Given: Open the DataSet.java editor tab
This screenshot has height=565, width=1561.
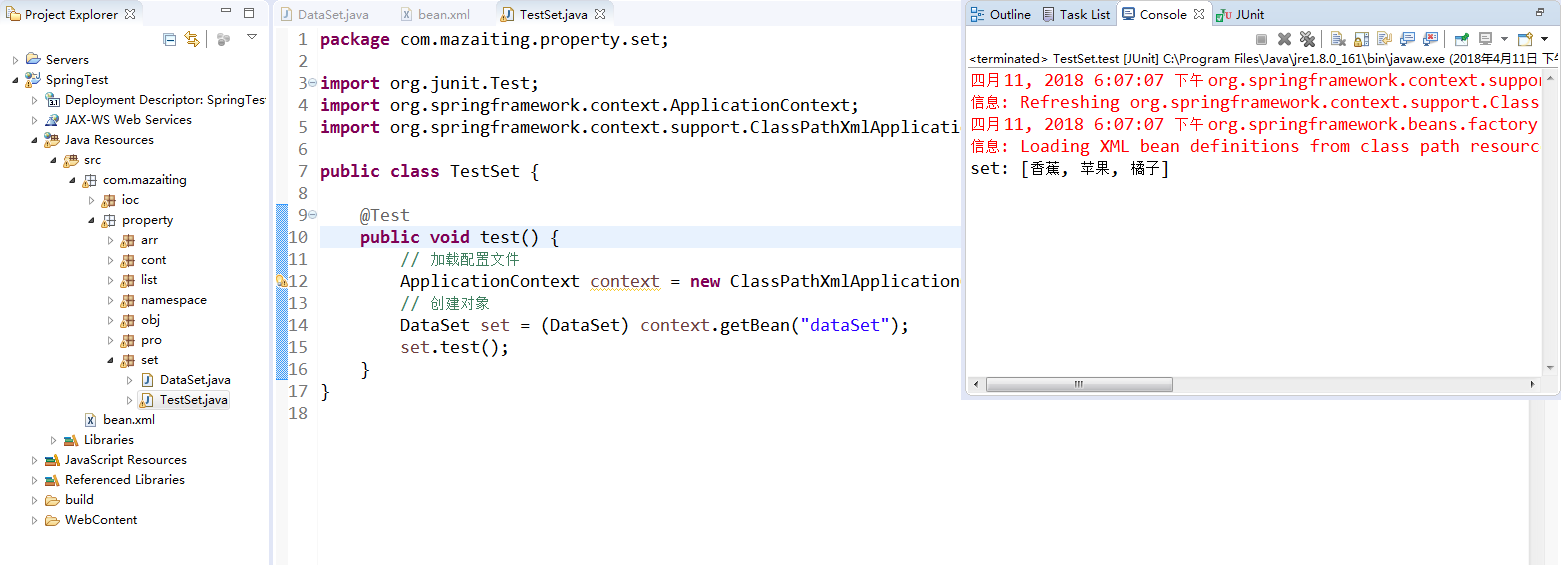Looking at the screenshot, I should (x=325, y=14).
